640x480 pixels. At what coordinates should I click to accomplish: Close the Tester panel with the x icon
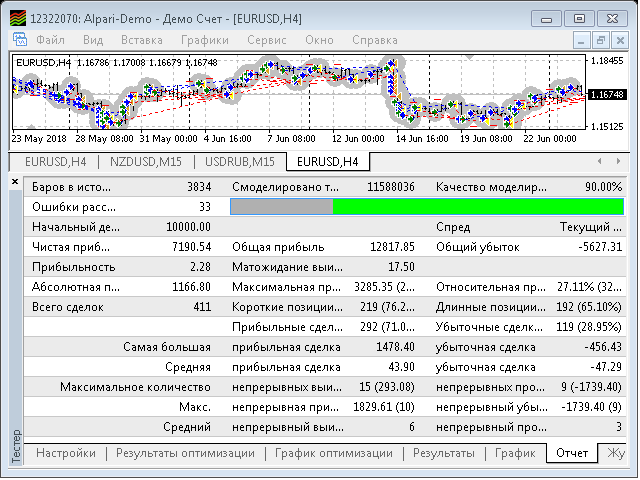coord(15,181)
